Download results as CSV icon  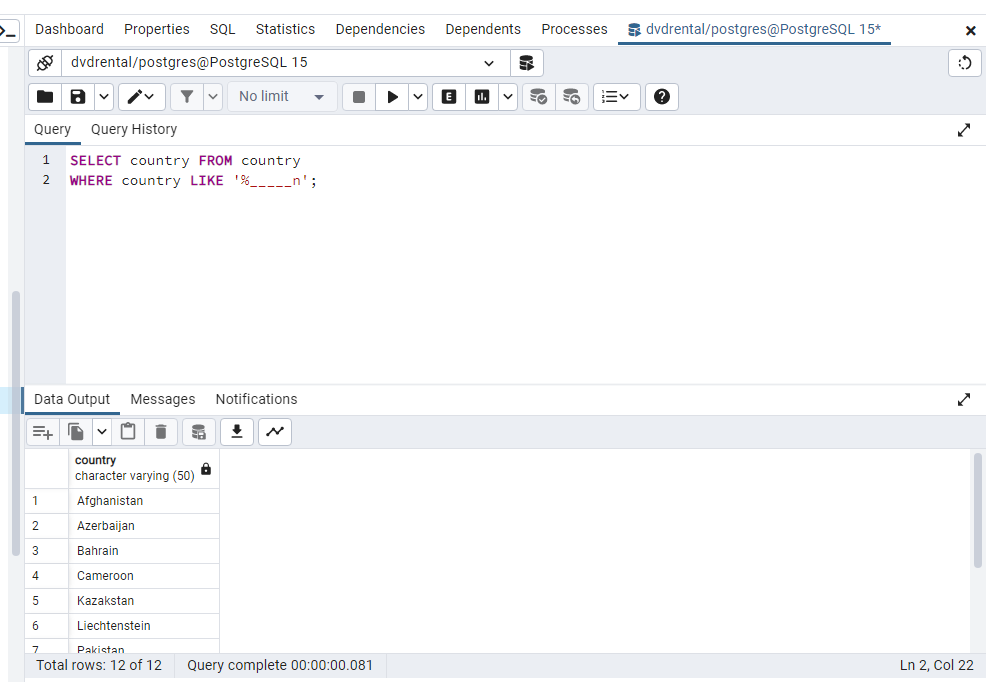click(x=237, y=432)
